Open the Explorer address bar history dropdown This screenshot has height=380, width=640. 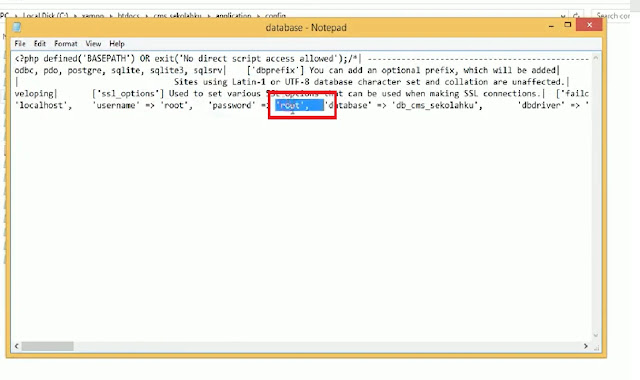pos(564,16)
